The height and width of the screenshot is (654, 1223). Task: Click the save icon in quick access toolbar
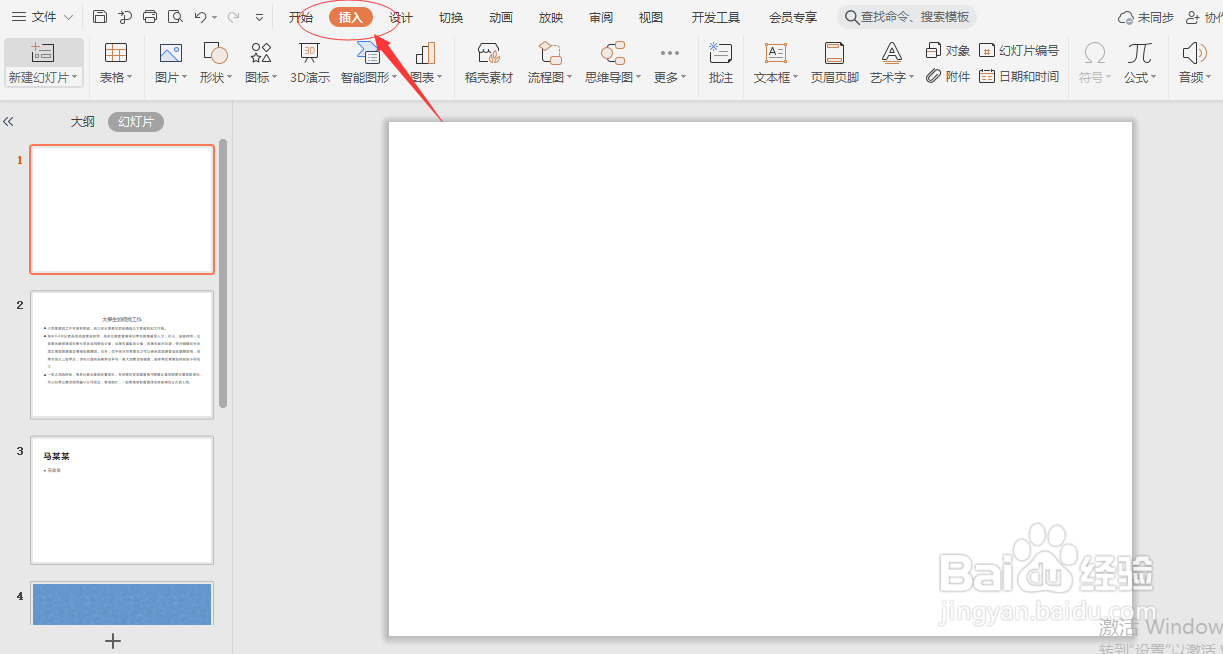pyautogui.click(x=100, y=17)
